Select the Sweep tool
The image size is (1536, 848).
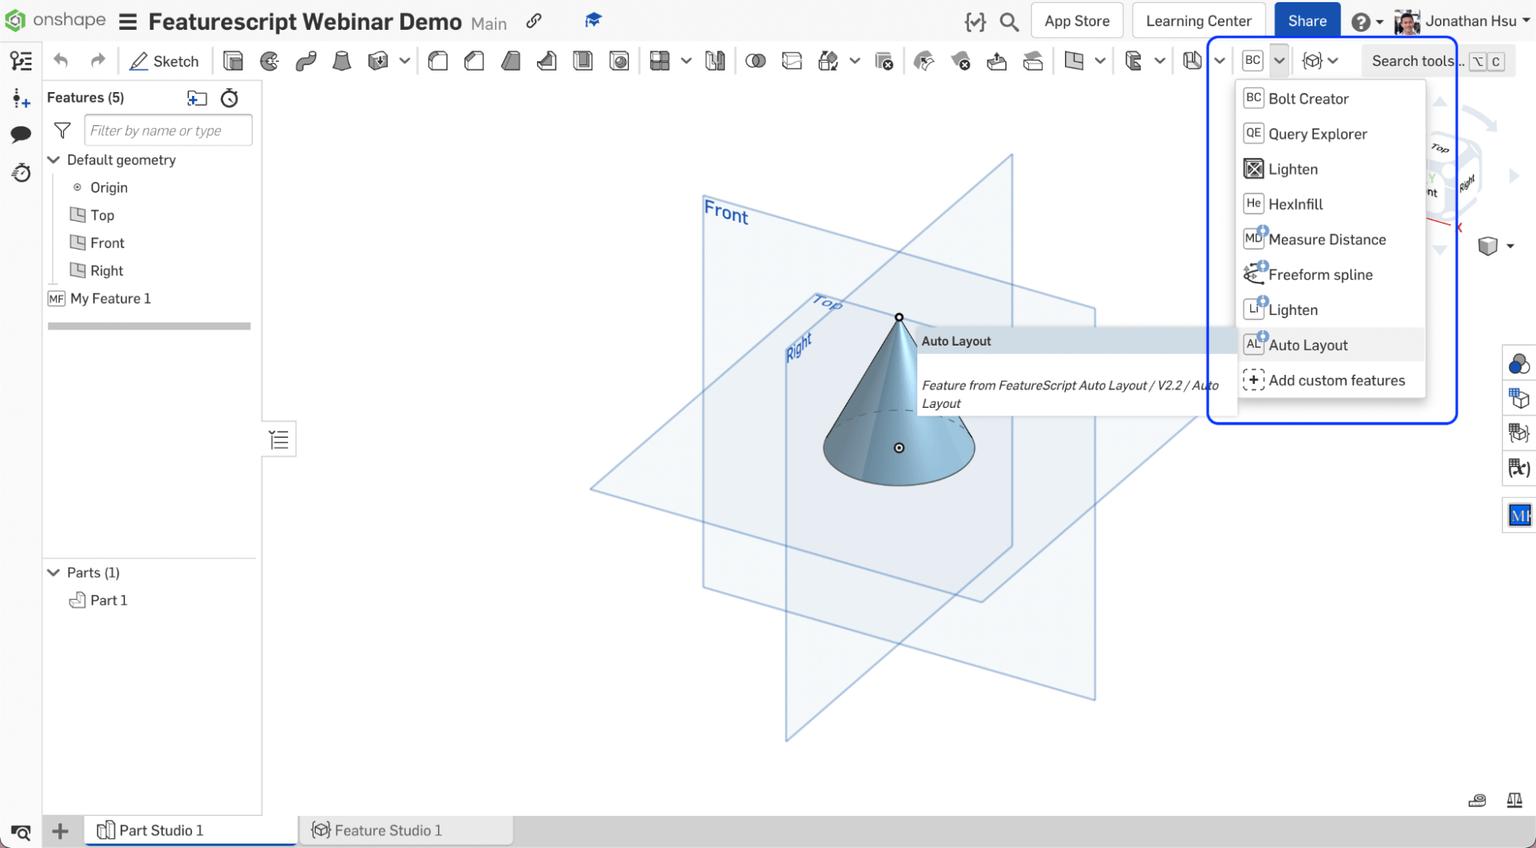click(305, 60)
